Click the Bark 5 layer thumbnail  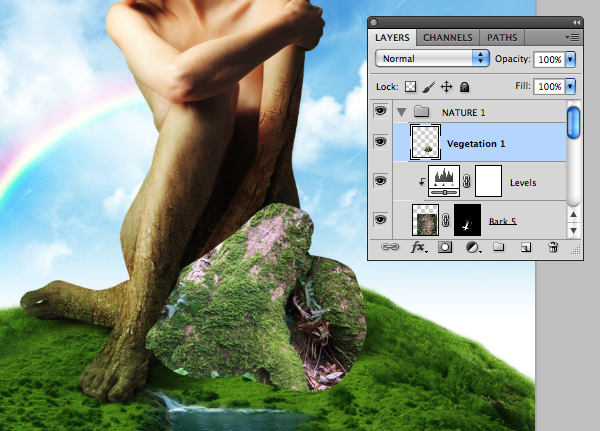click(425, 220)
